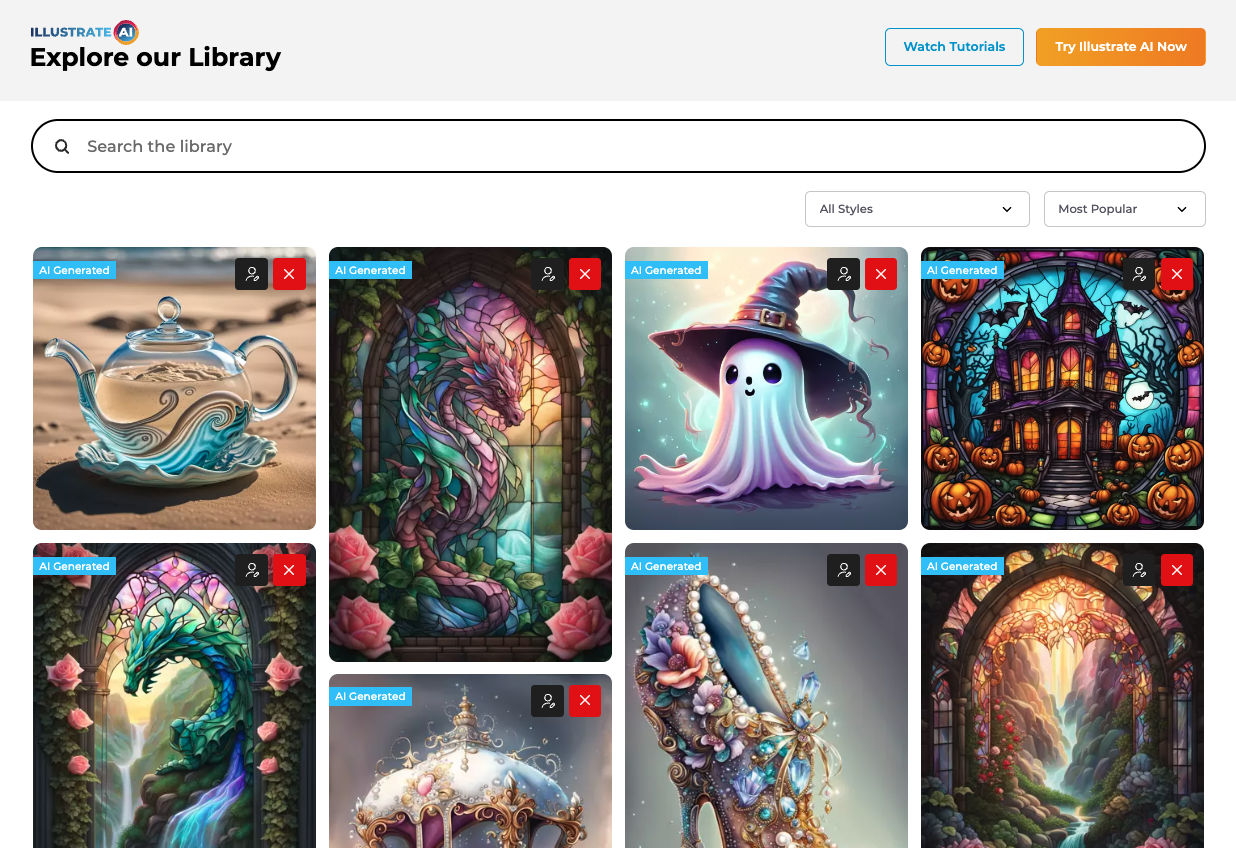The image size is (1236, 848).
Task: Click red X on pink dragon stained glass
Action: 585,274
